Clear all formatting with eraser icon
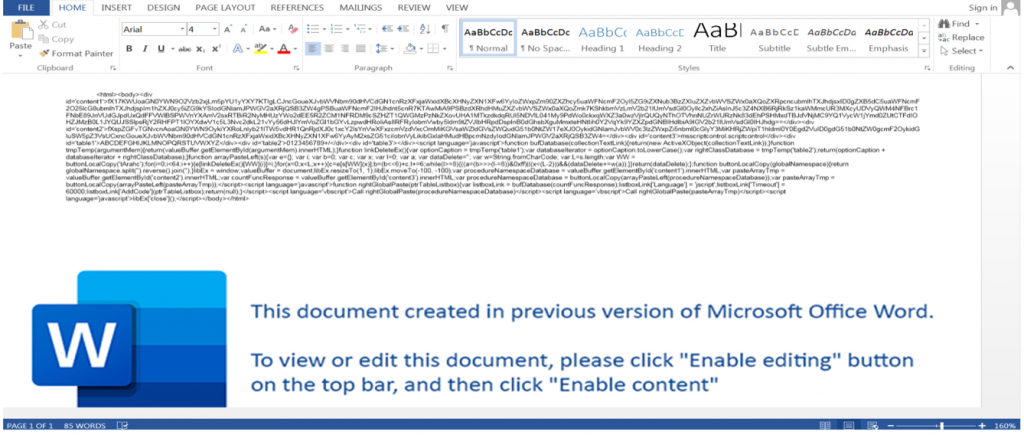Screen dimensions: 1024x435 click(293, 29)
